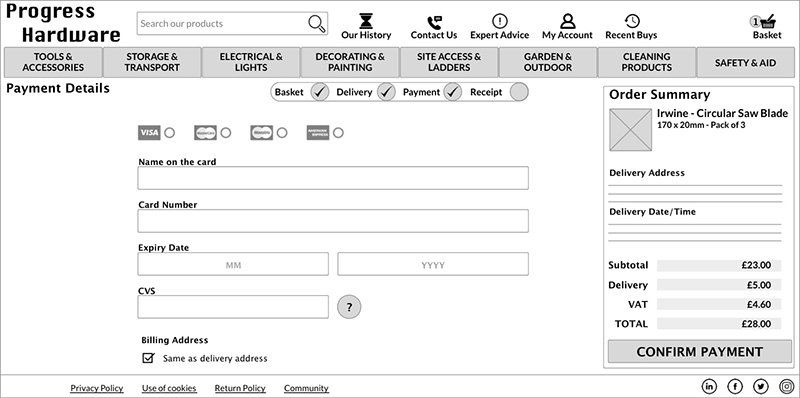Click the Maestro card logo

[261, 133]
